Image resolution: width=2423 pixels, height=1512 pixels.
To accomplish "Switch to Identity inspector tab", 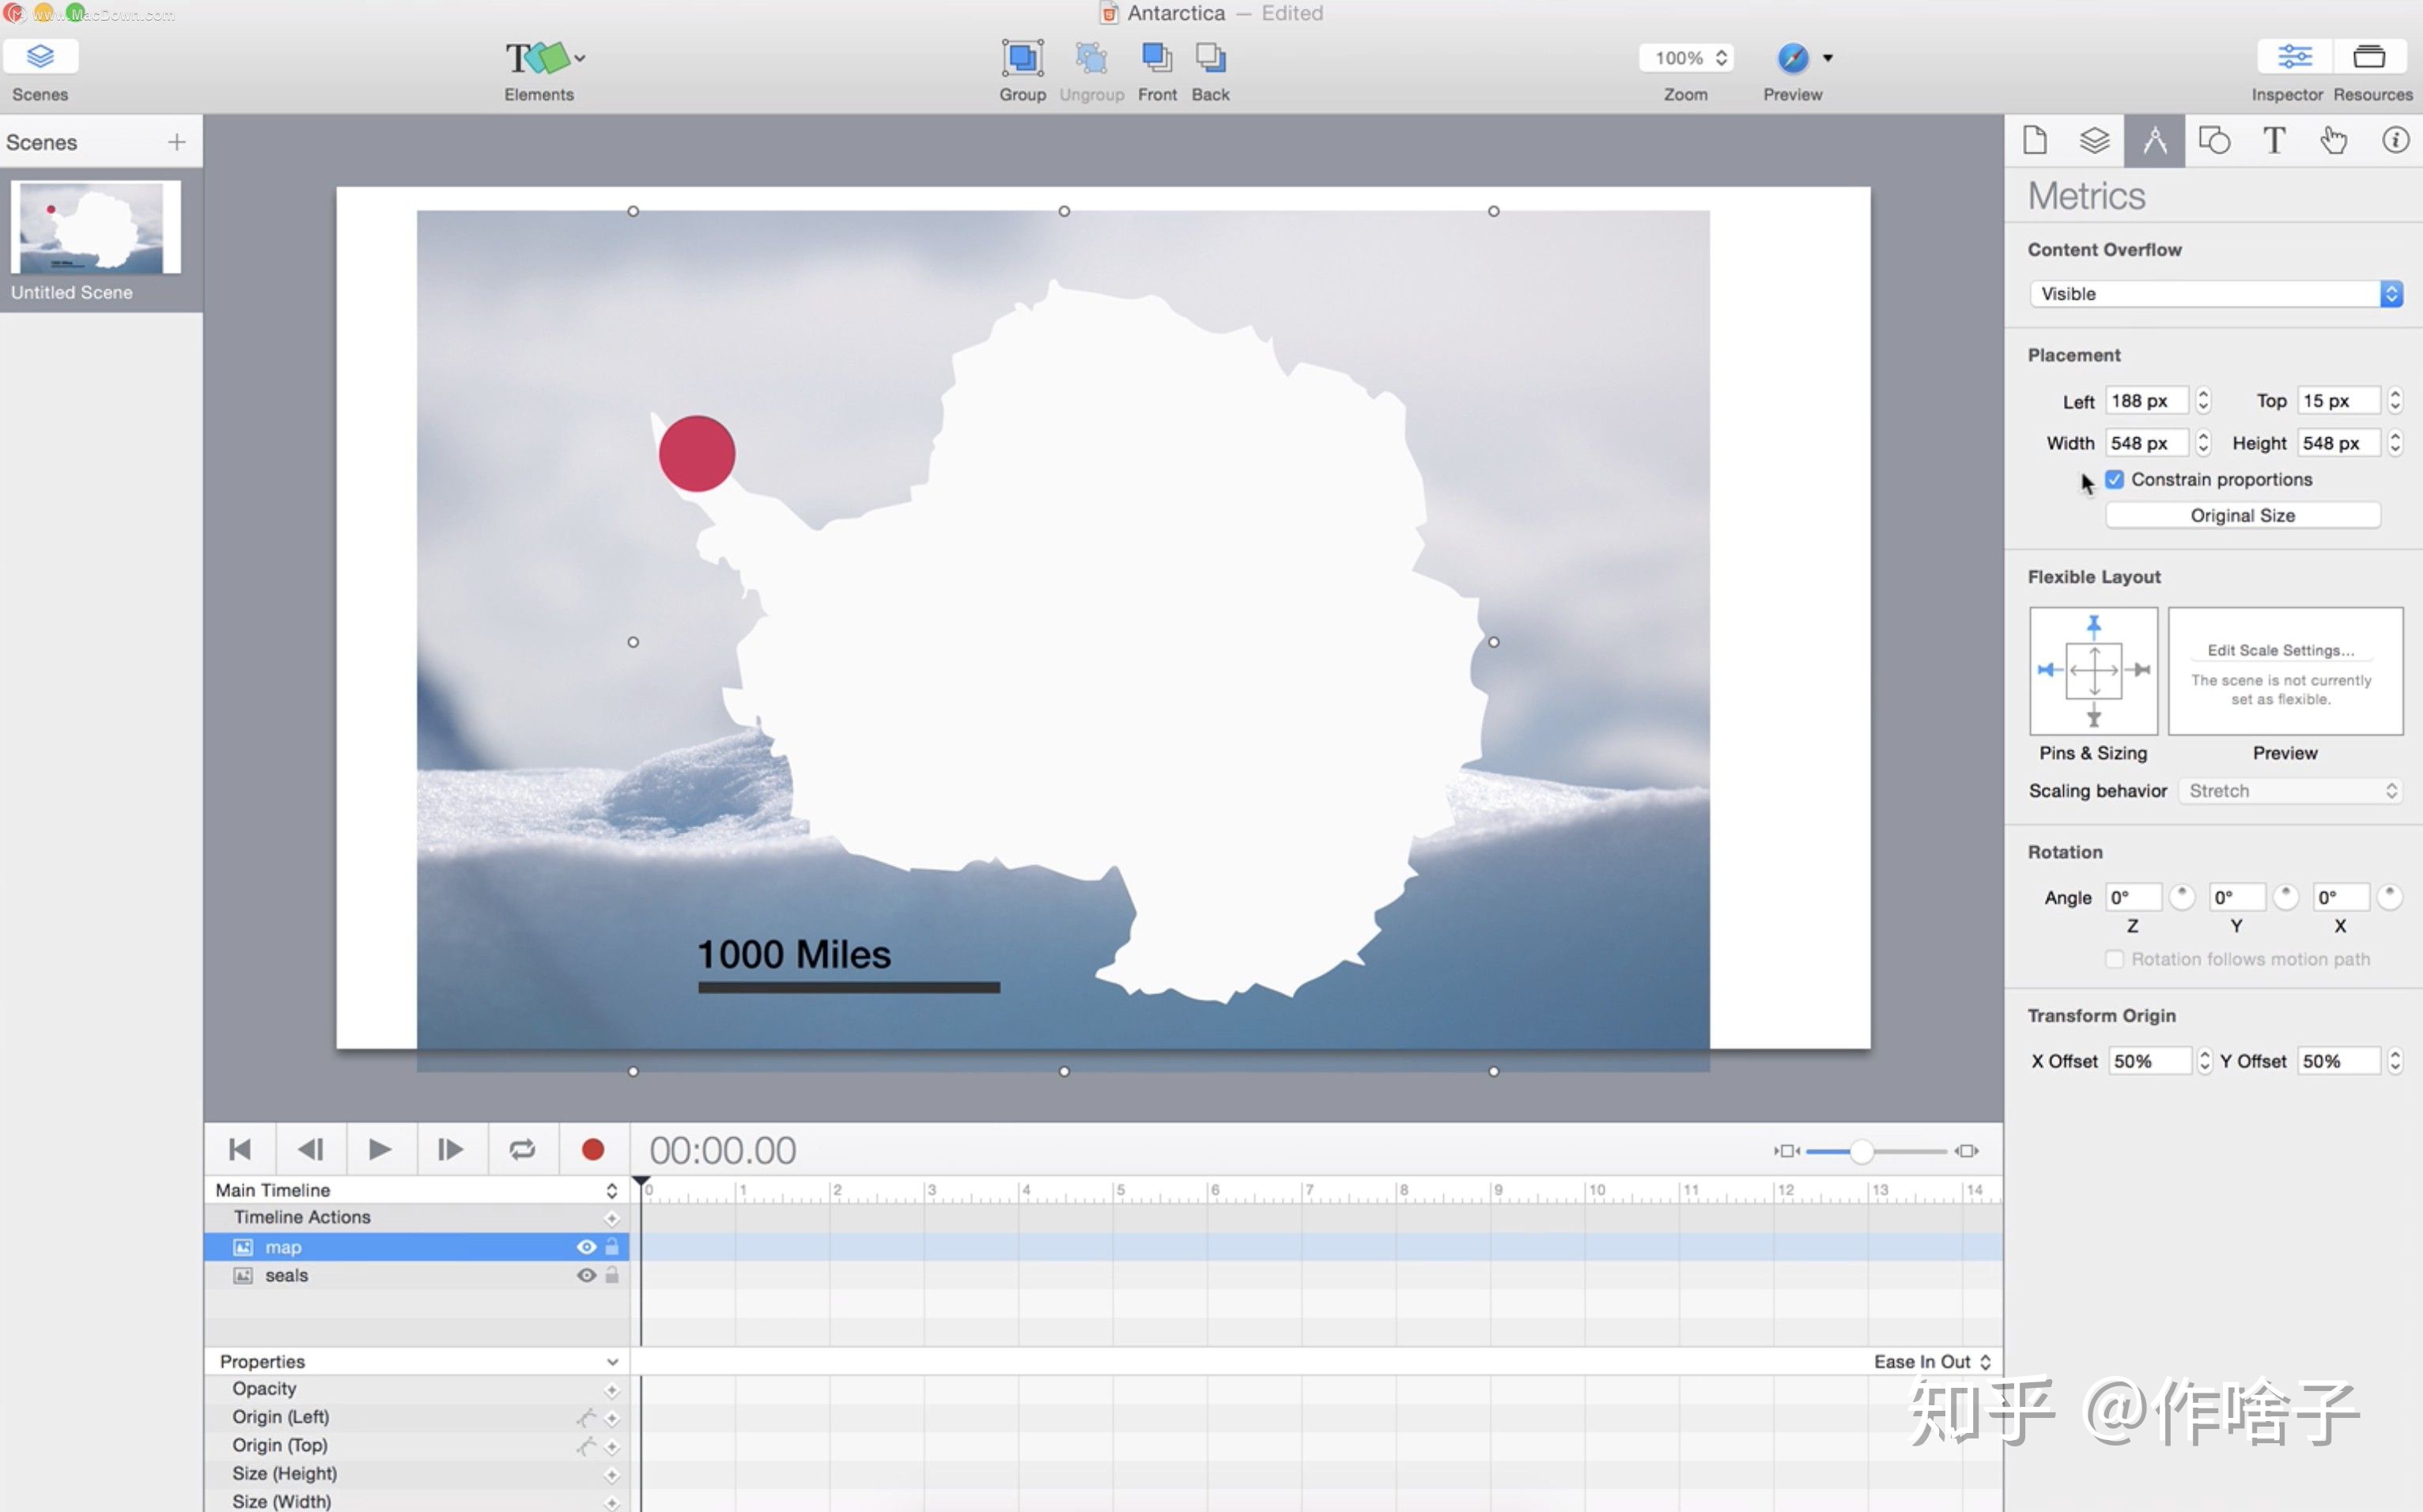I will coord(2395,140).
